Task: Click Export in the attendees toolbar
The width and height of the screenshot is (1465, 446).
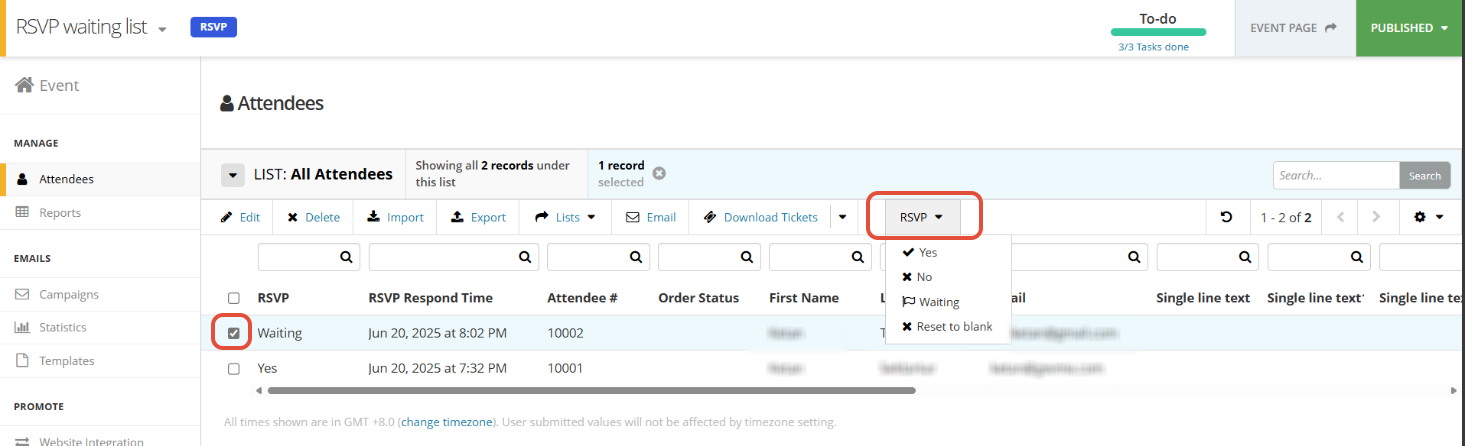Action: pyautogui.click(x=478, y=217)
